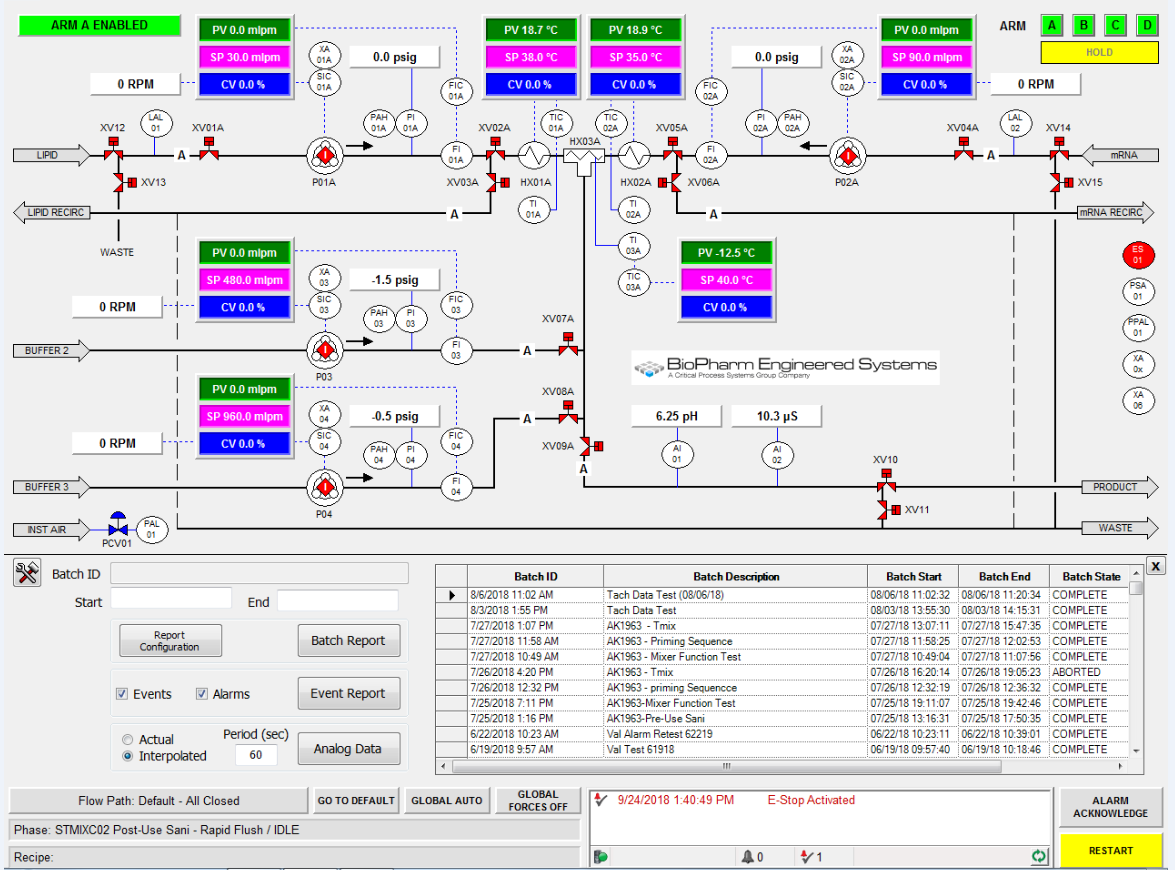The height and width of the screenshot is (870, 1175).
Task: Click valve XV08A
Action: pos(568,412)
